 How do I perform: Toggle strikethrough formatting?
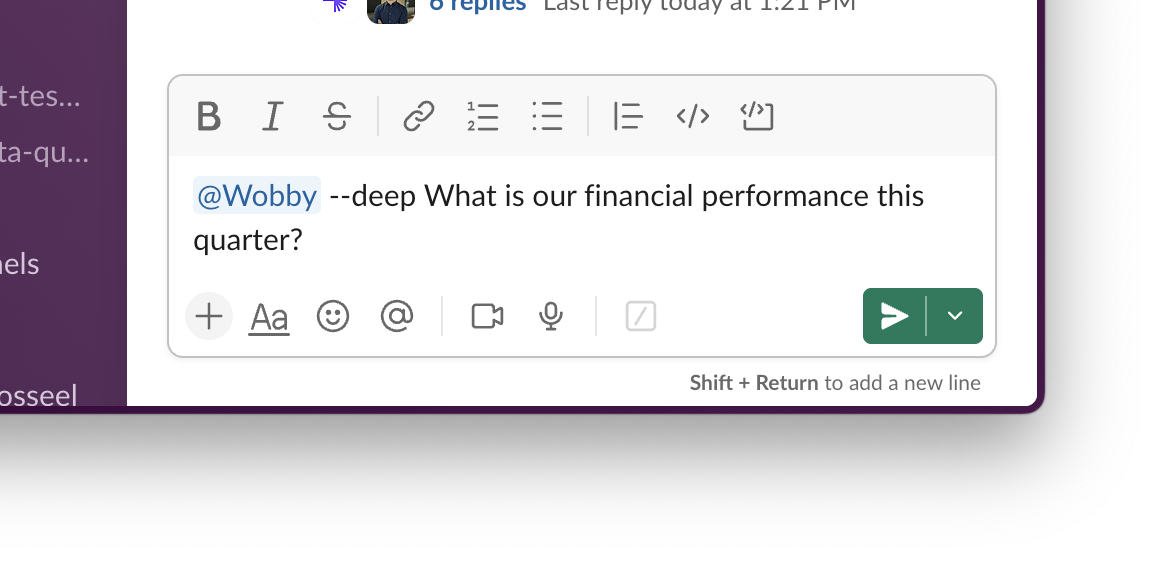coord(337,117)
